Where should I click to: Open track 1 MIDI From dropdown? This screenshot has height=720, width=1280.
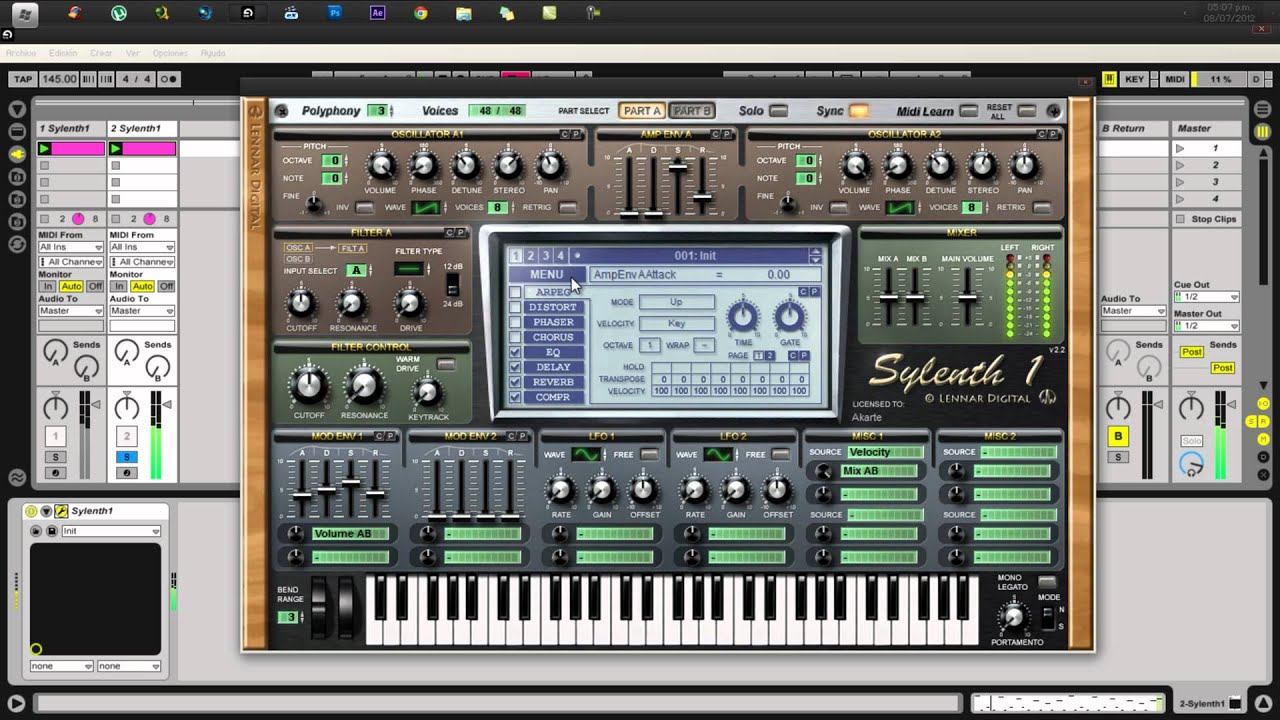coord(71,247)
